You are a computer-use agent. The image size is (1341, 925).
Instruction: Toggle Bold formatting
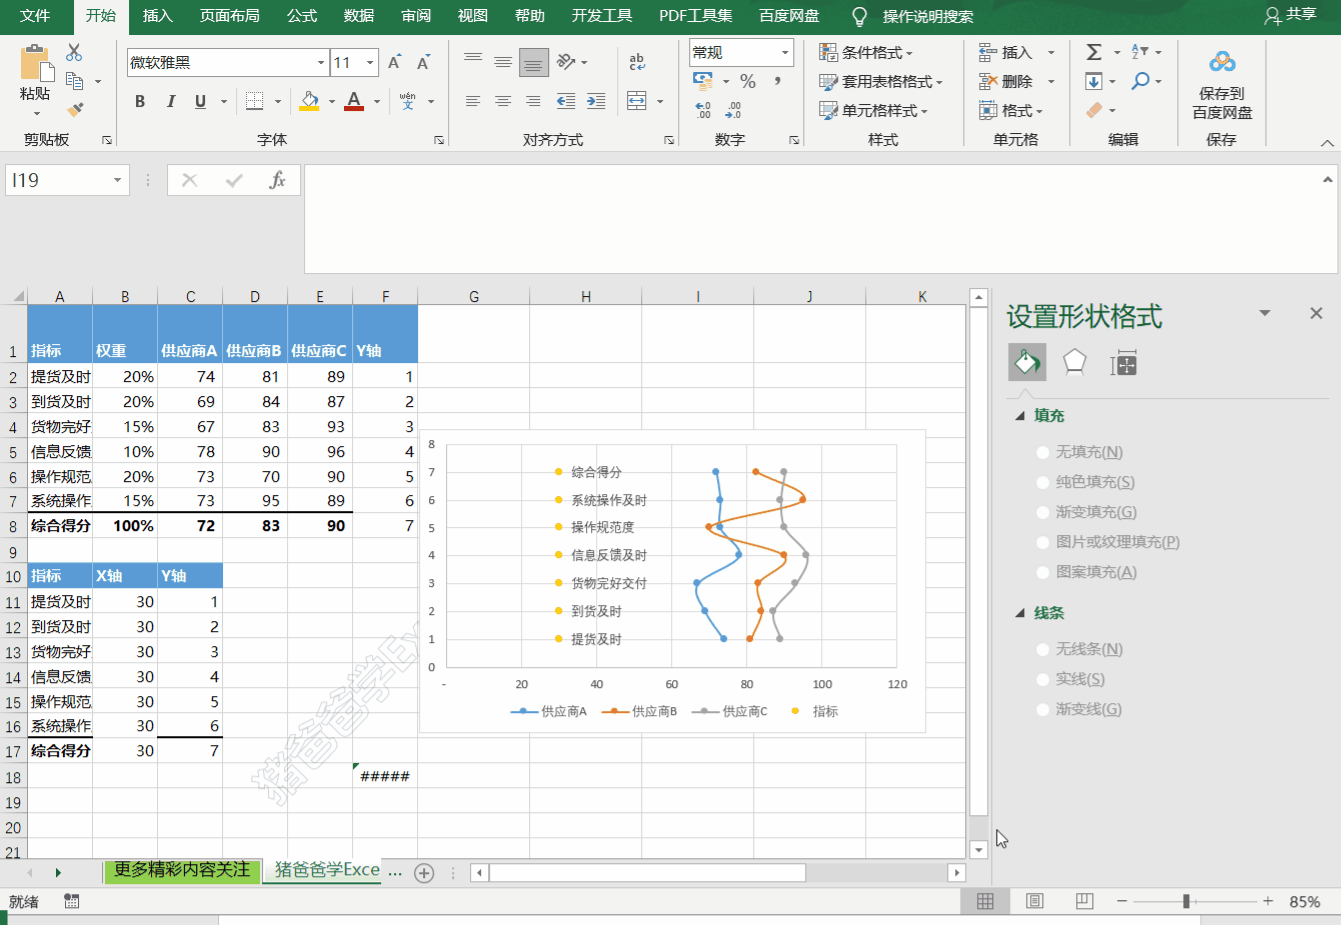[x=140, y=101]
